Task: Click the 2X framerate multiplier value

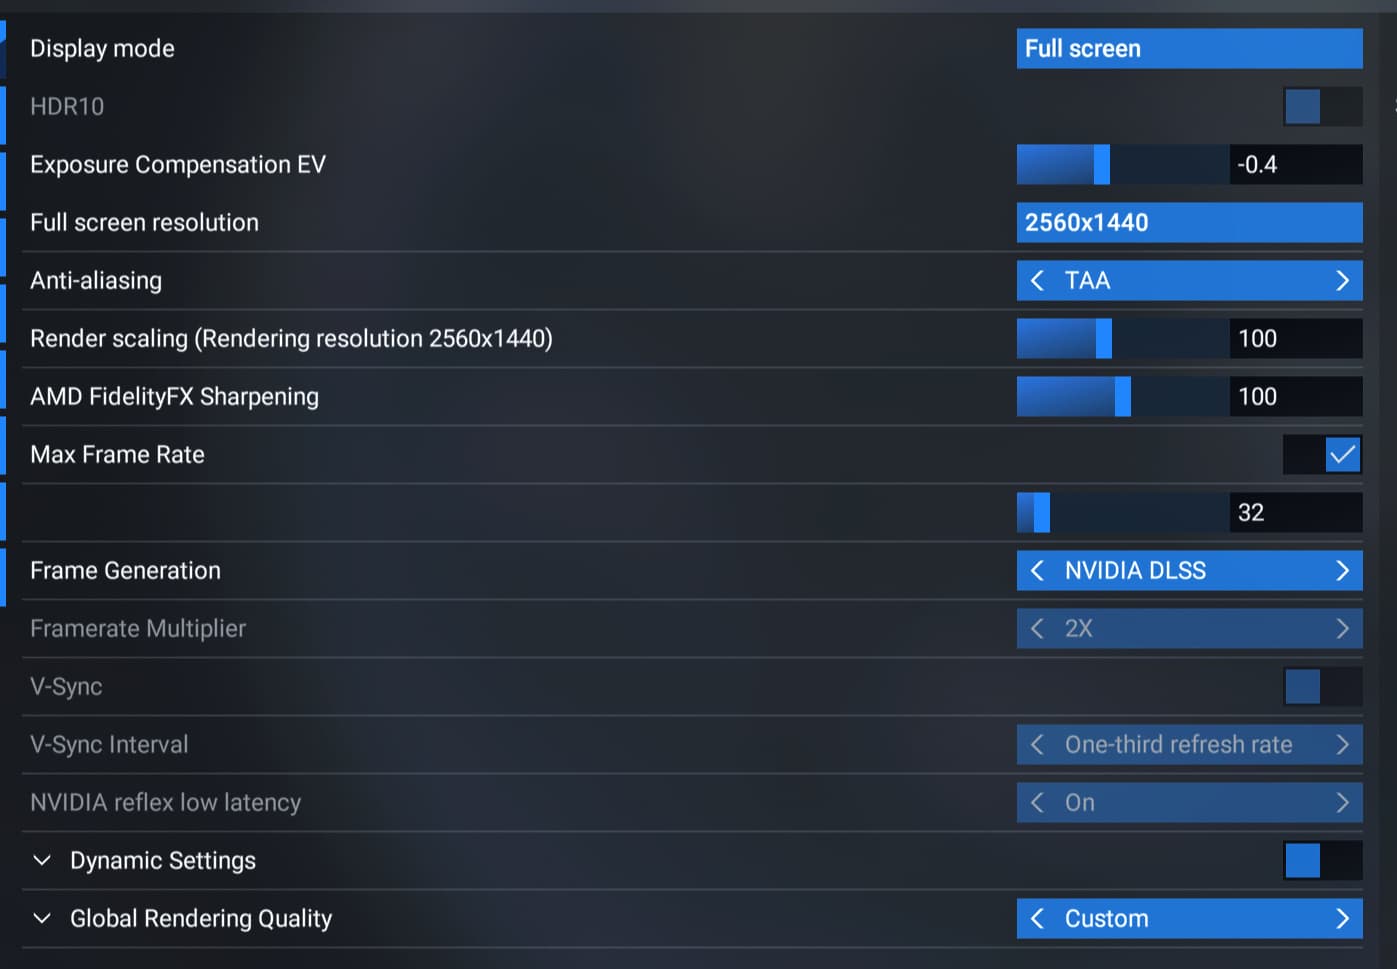Action: (1078, 628)
